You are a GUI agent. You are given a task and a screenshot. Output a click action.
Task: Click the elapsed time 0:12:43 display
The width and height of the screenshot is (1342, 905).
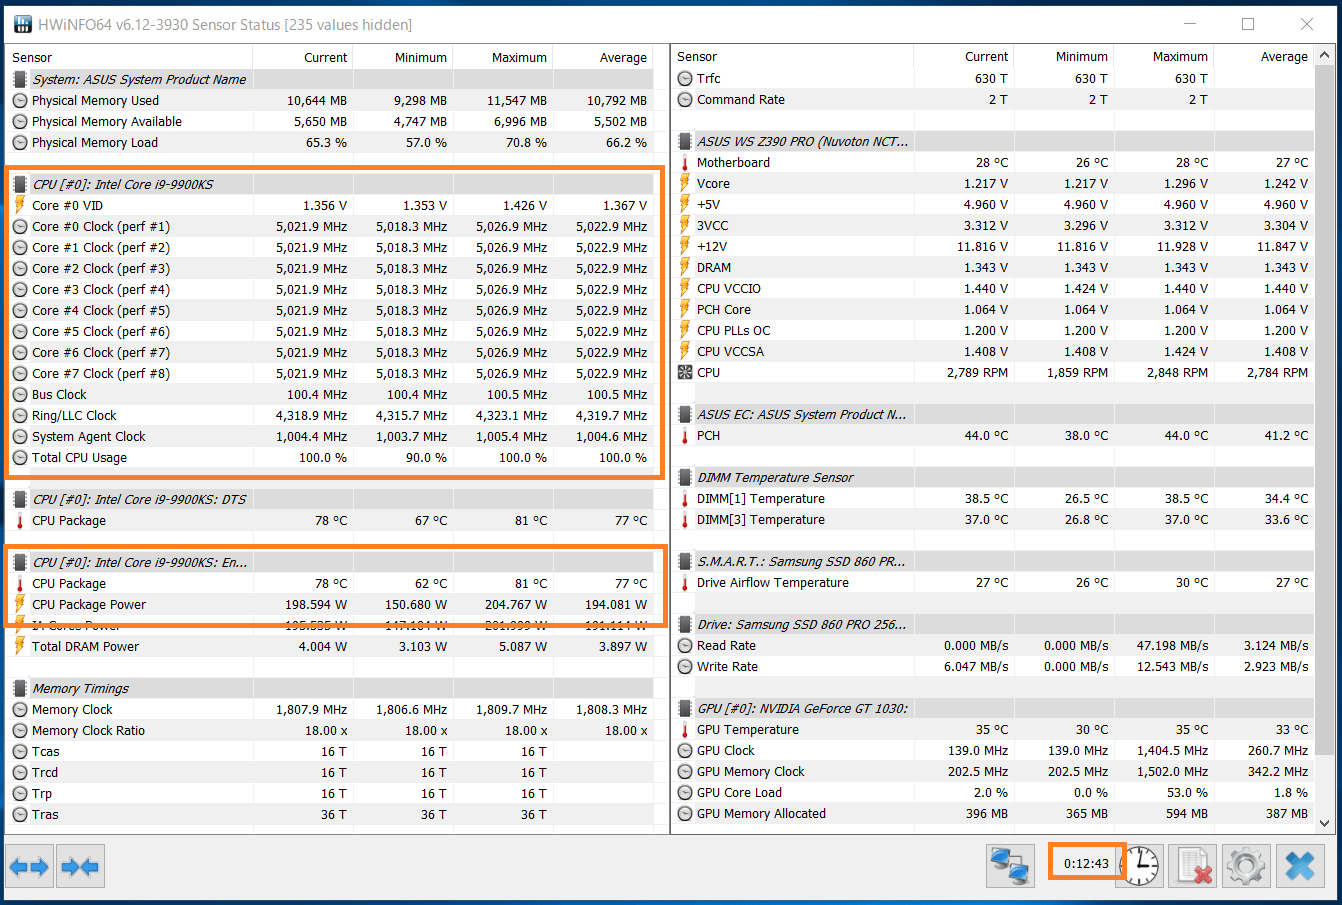(1086, 863)
